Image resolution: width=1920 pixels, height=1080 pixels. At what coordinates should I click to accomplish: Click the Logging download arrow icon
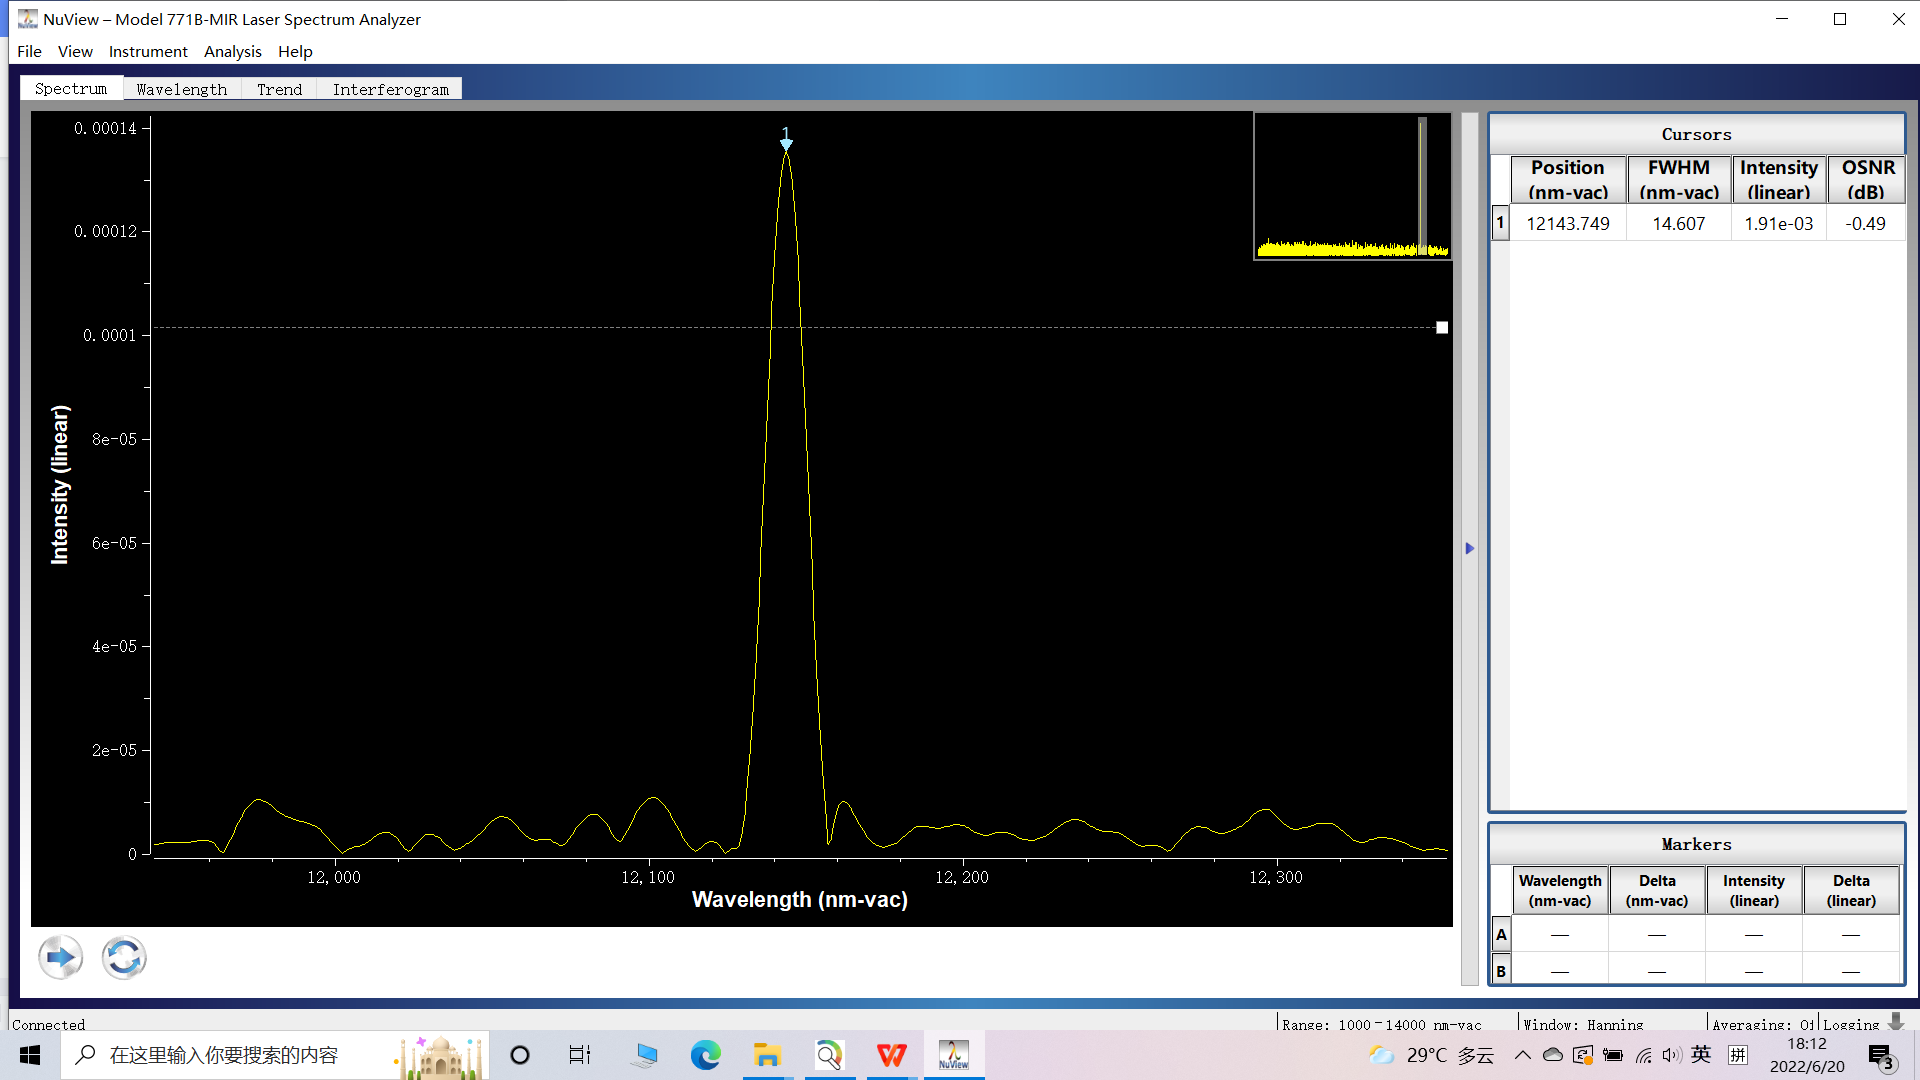[1896, 1022]
